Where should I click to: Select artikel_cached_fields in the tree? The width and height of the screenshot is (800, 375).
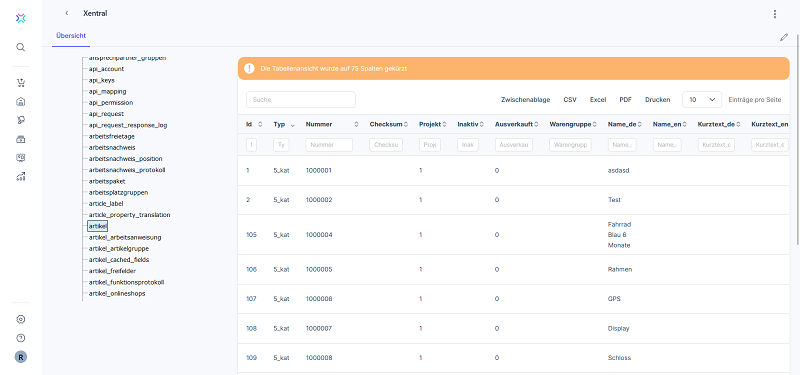coord(119,260)
